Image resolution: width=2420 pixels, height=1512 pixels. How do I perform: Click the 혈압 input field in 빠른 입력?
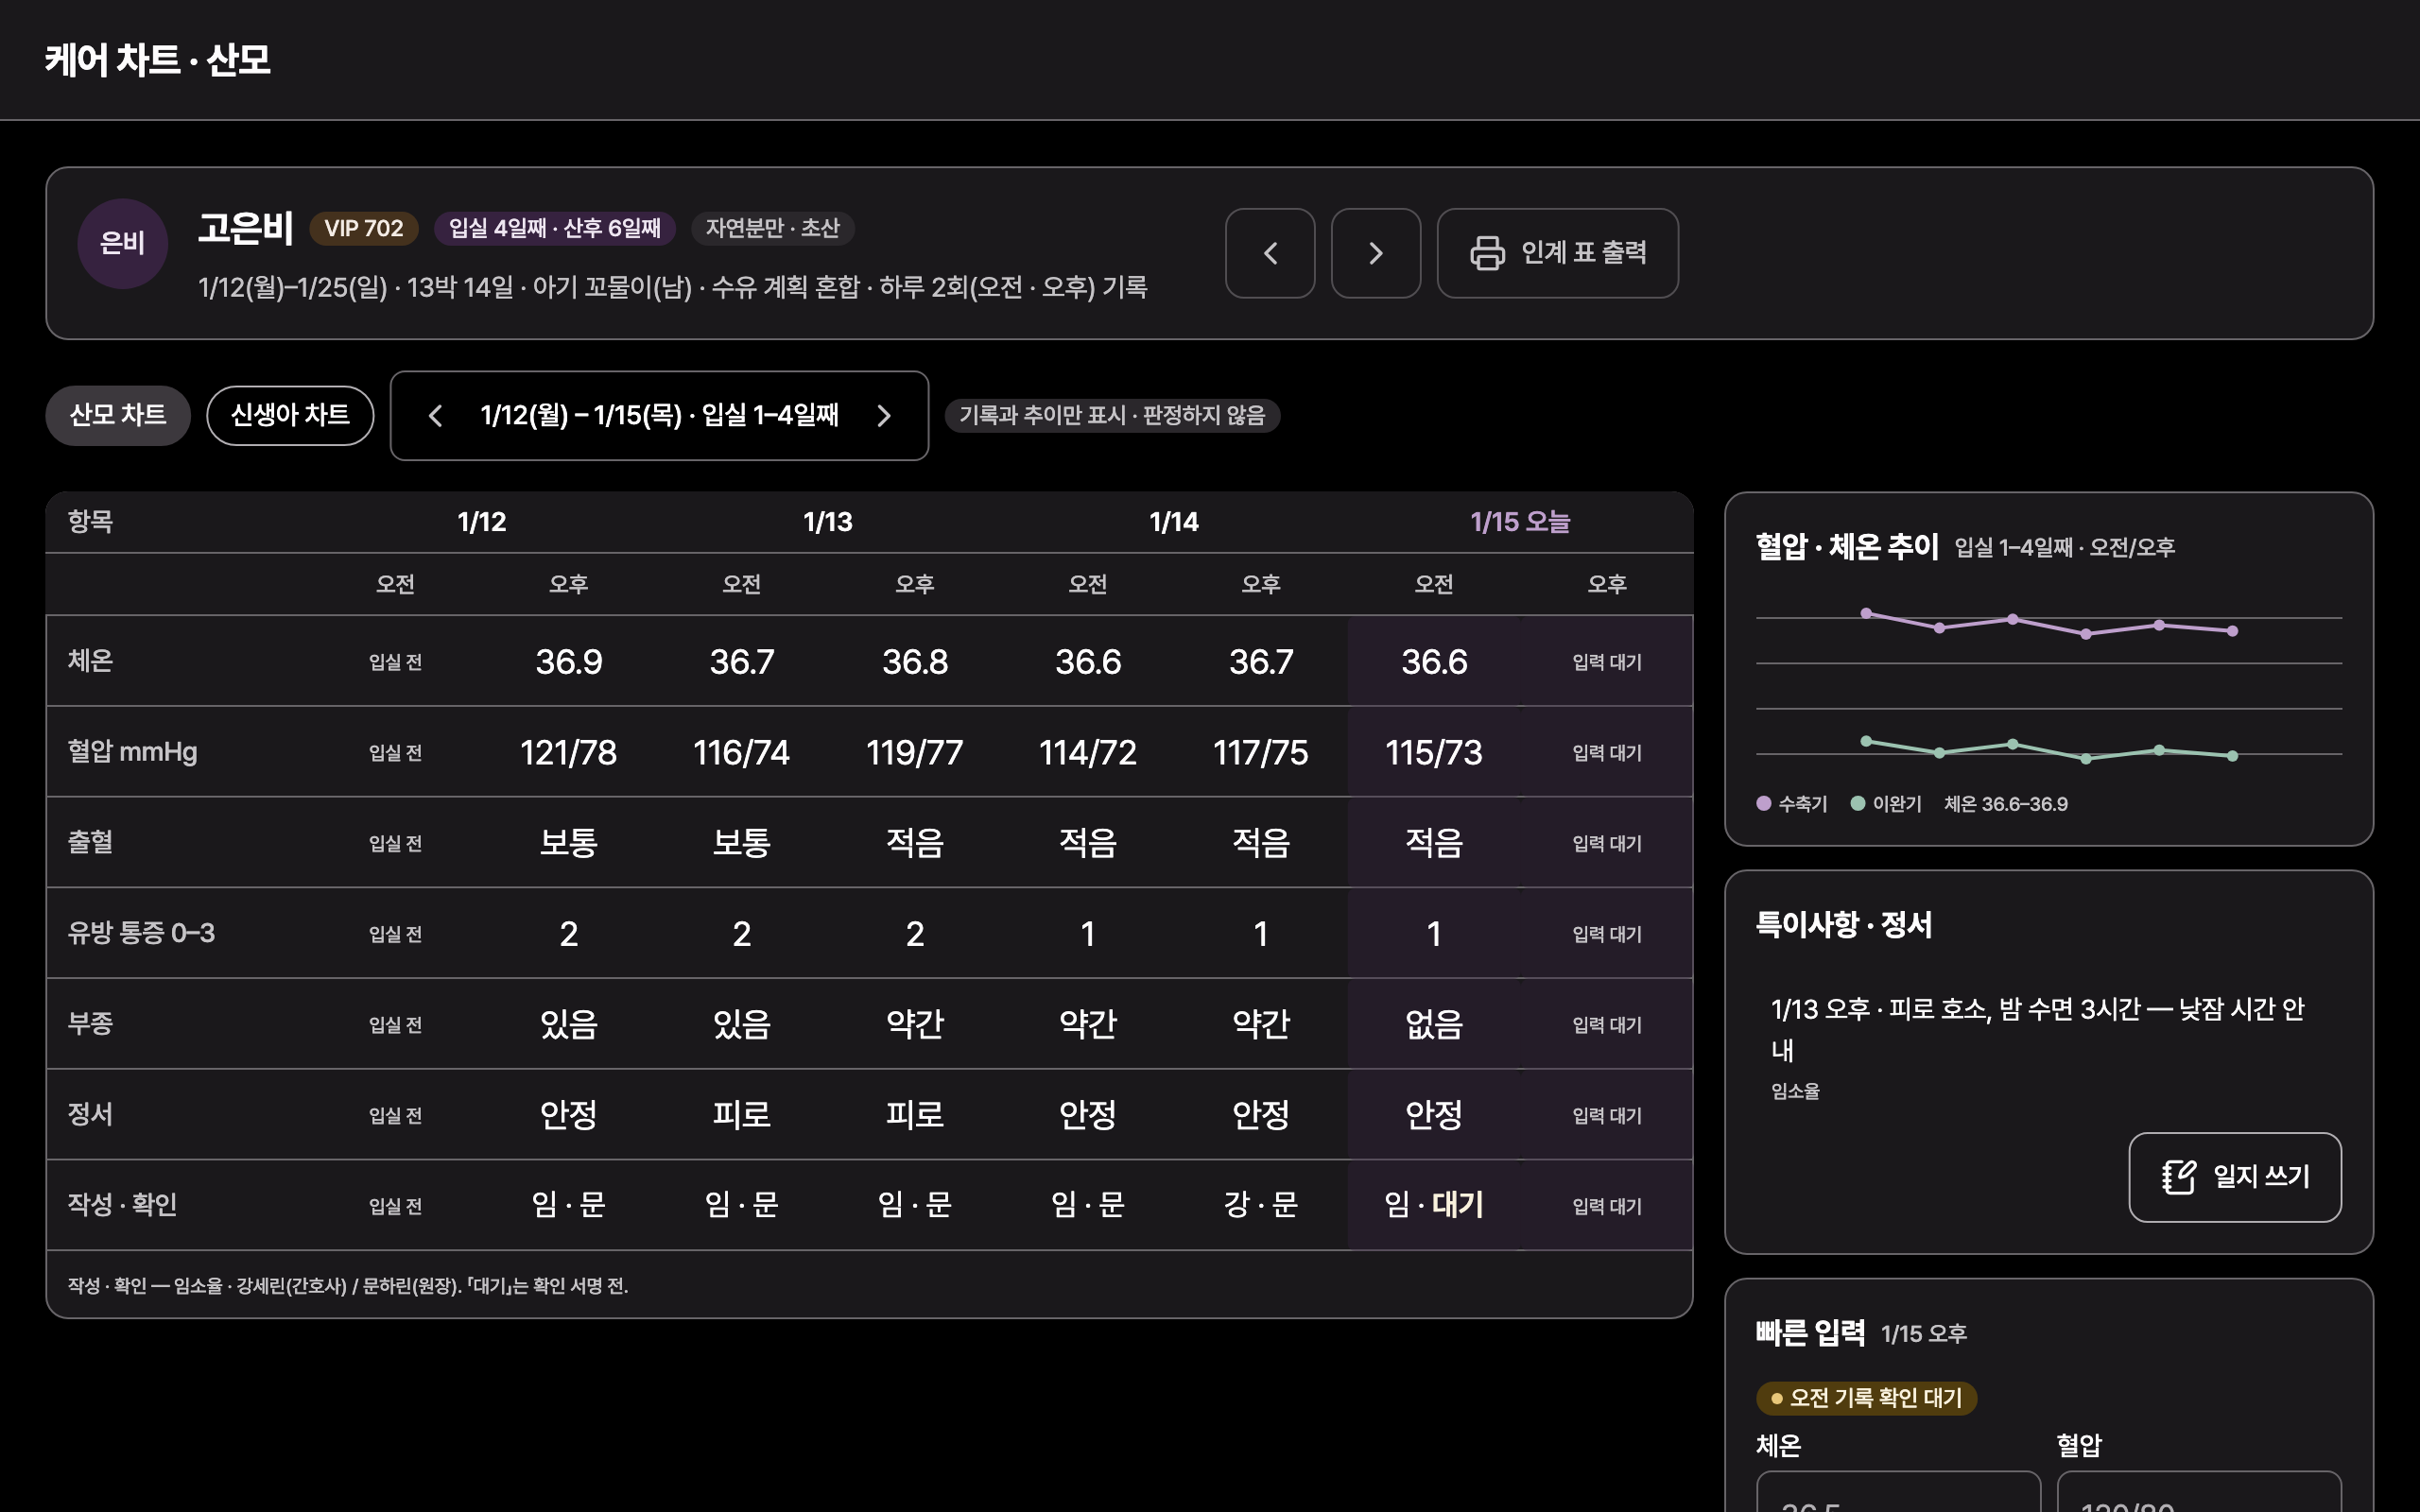[x=2199, y=1492]
